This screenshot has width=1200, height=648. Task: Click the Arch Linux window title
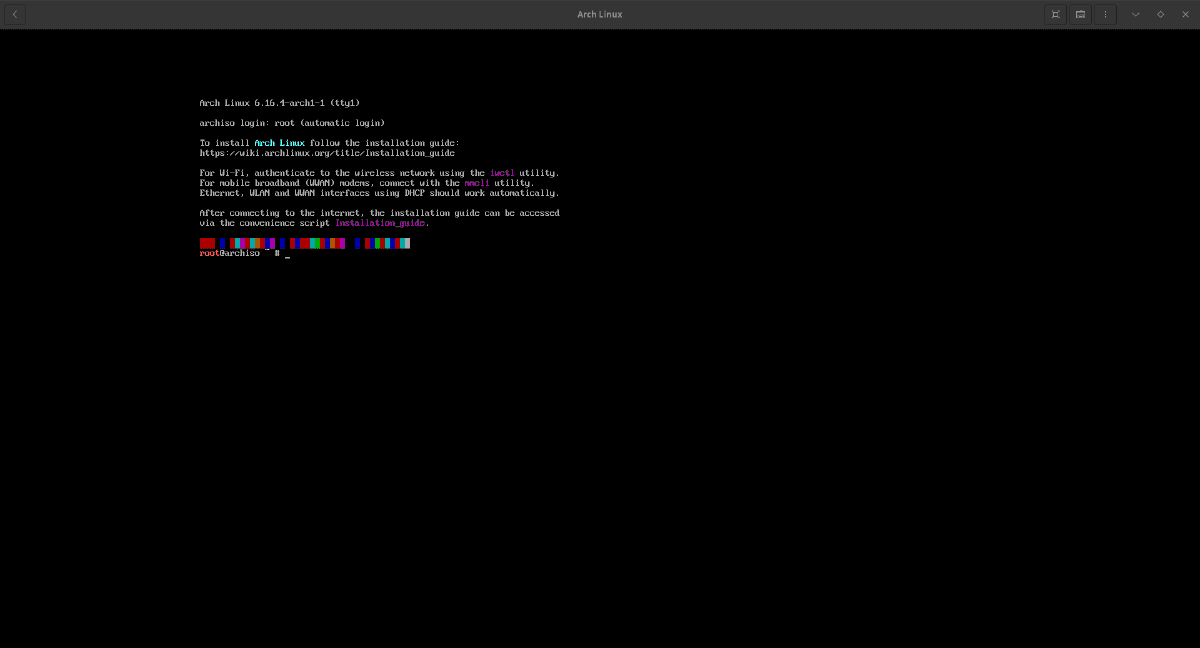tap(600, 14)
